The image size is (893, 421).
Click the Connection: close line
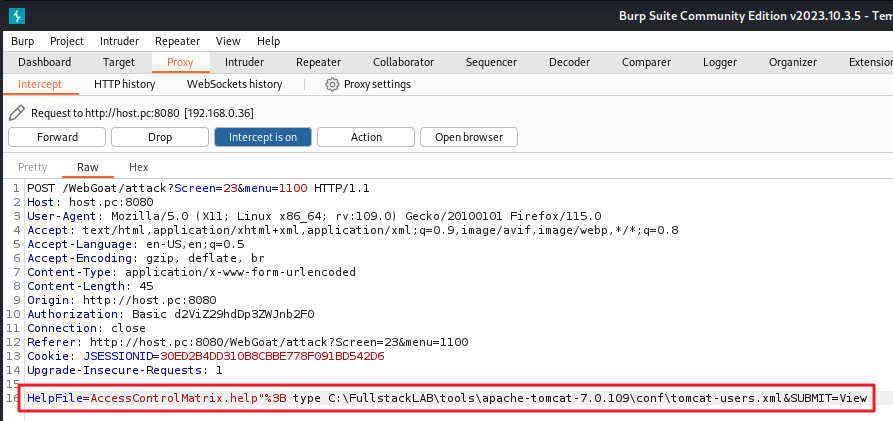click(x=86, y=328)
